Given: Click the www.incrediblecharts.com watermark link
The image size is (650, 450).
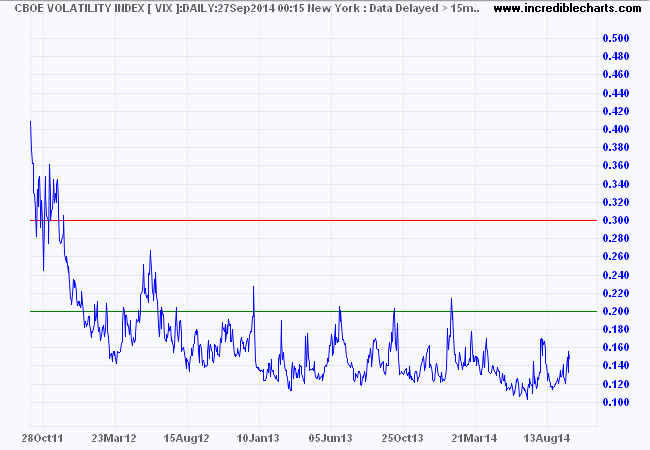Looking at the screenshot, I should click(567, 8).
